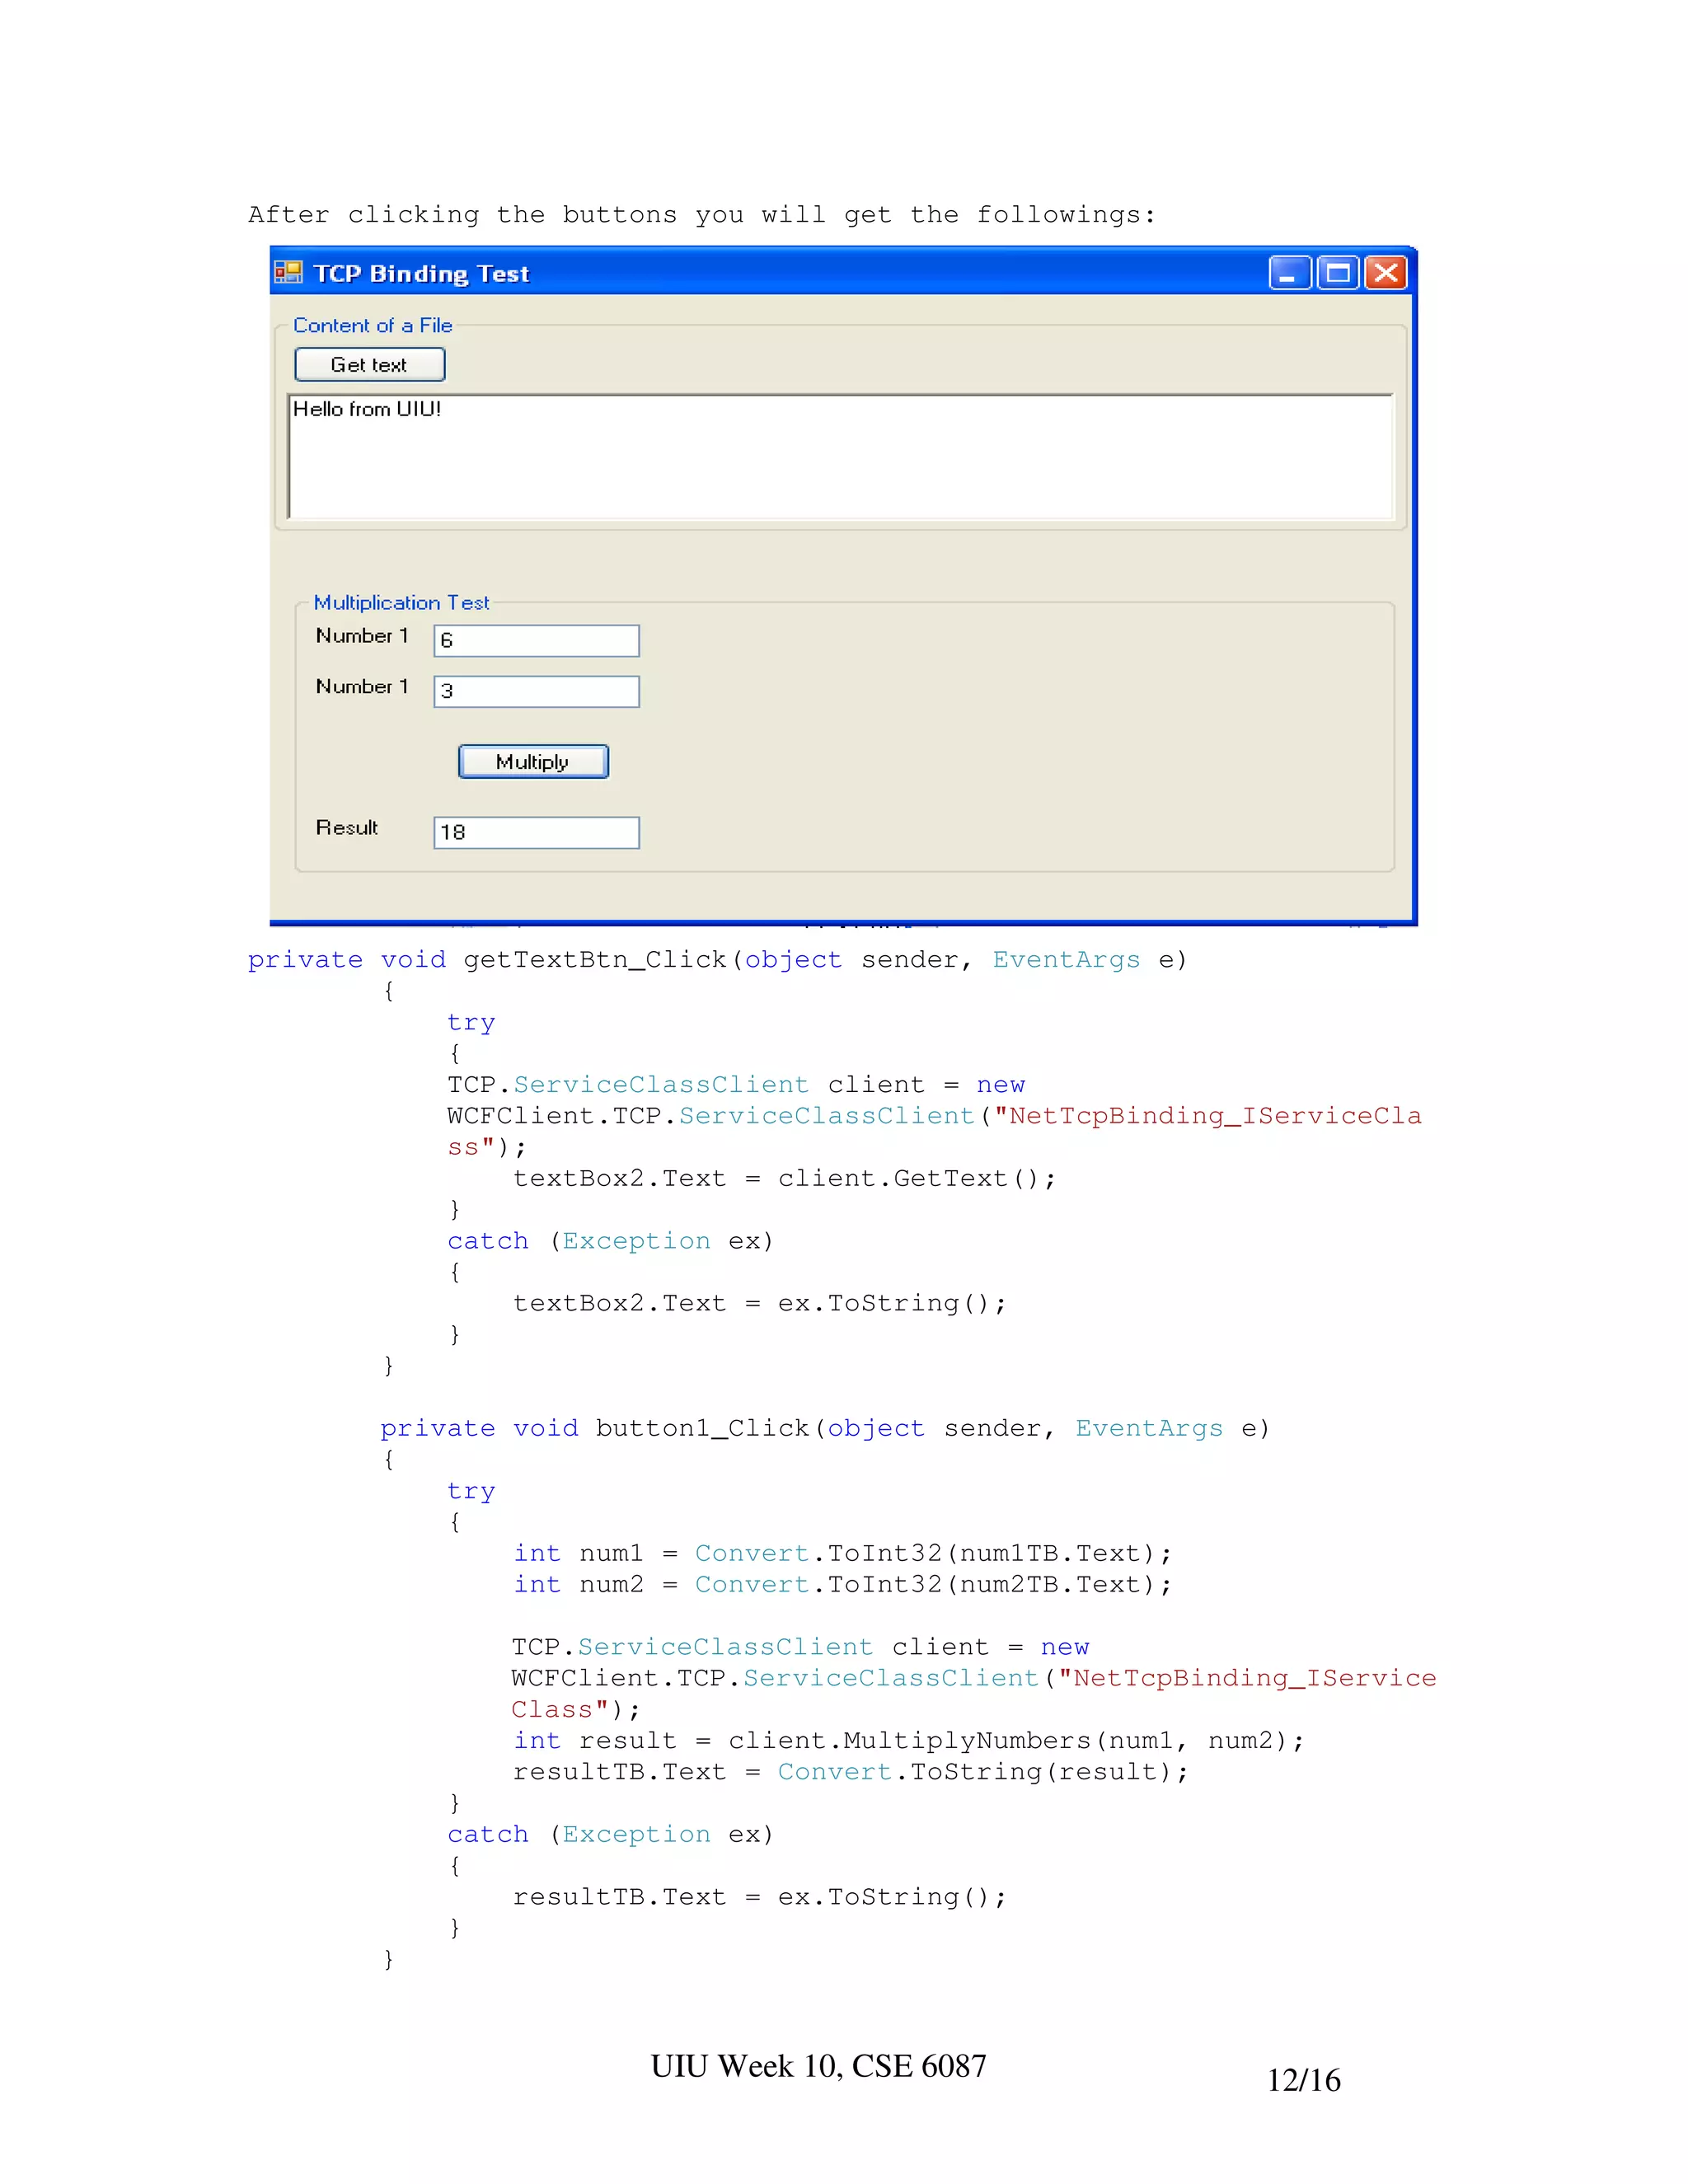Minimize the TCP Binding Test window
This screenshot has width=1688, height=2184.
click(x=1290, y=272)
